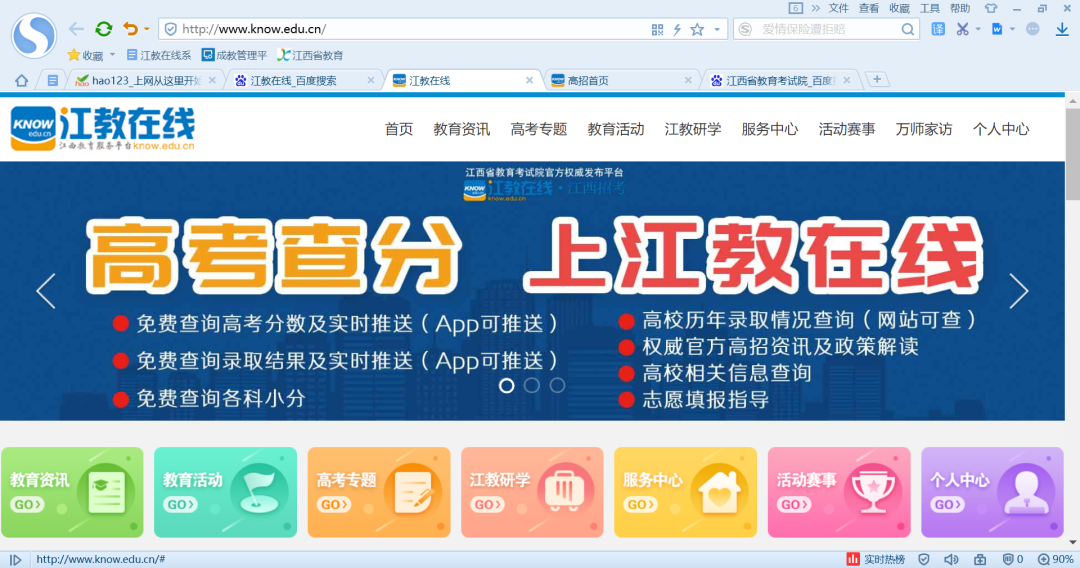This screenshot has width=1080, height=568.
Task: Click the home icon beside tabs
Action: click(21, 81)
